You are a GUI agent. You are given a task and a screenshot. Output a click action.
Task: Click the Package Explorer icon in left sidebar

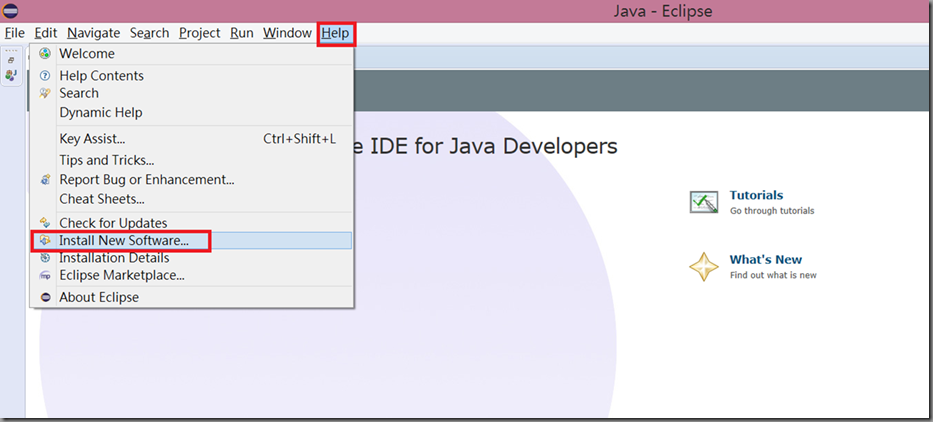11,75
